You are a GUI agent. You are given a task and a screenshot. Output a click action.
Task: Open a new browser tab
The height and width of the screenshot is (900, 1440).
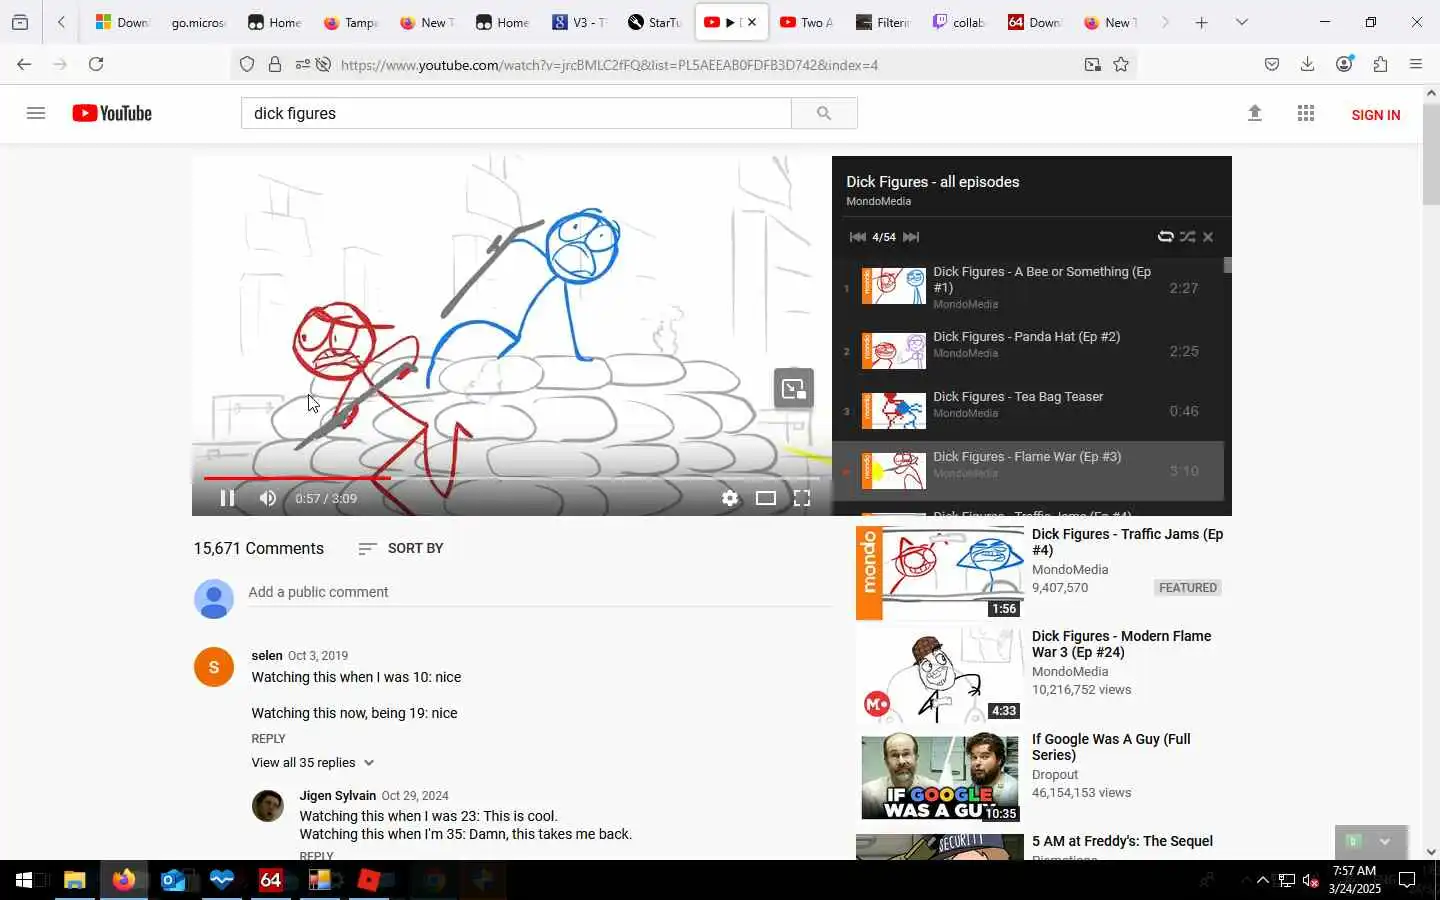tap(1202, 22)
